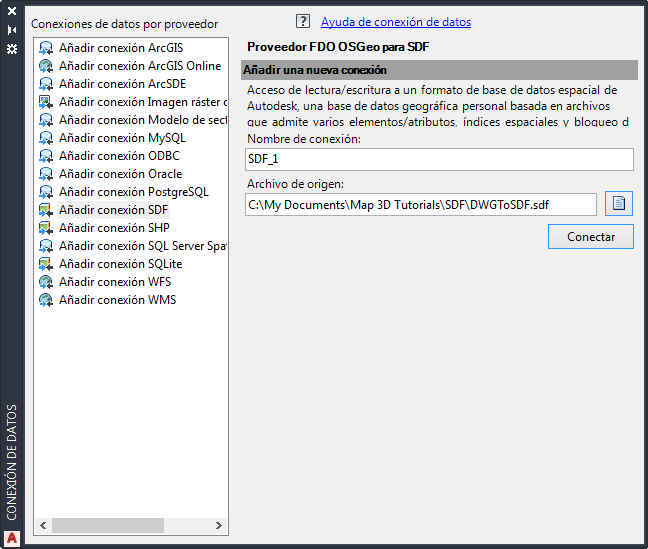This screenshot has width=648, height=549.
Task: Open Ayuda de conexión de datos link
Action: tap(396, 22)
